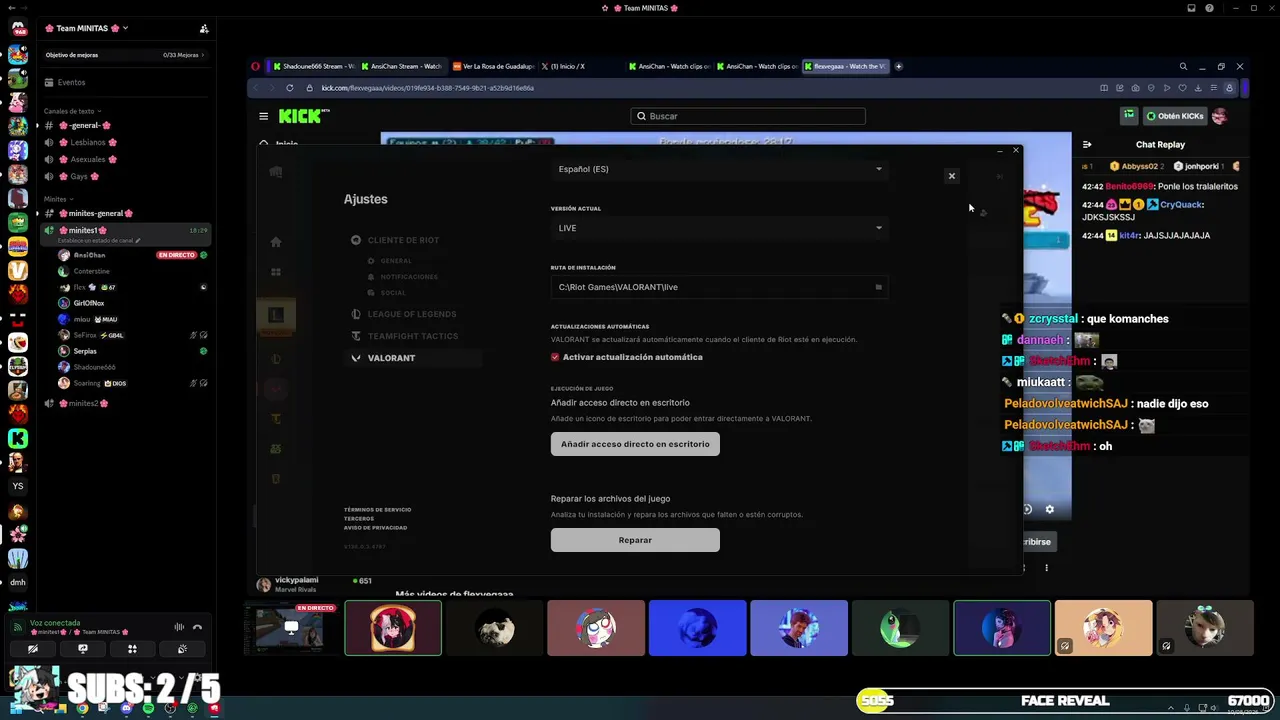Image resolution: width=1280 pixels, height=720 pixels.
Task: Collapse the Minites channel category
Action: click(x=58, y=199)
